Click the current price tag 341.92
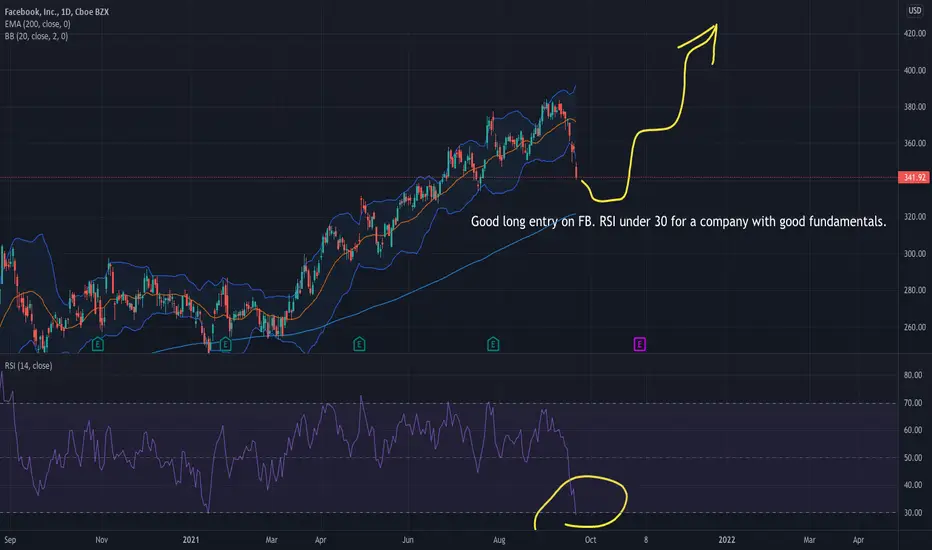Screen dimensions: 932x550 (914, 177)
